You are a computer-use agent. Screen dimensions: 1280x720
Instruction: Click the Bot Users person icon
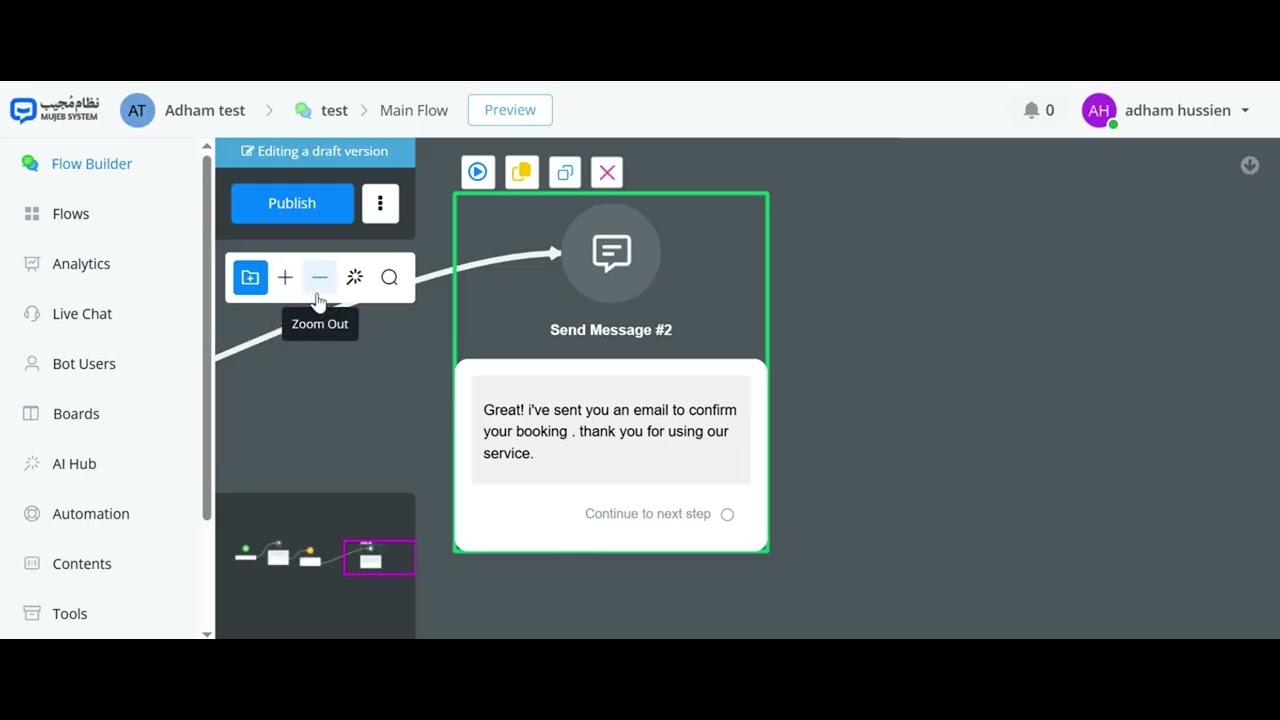coord(32,364)
